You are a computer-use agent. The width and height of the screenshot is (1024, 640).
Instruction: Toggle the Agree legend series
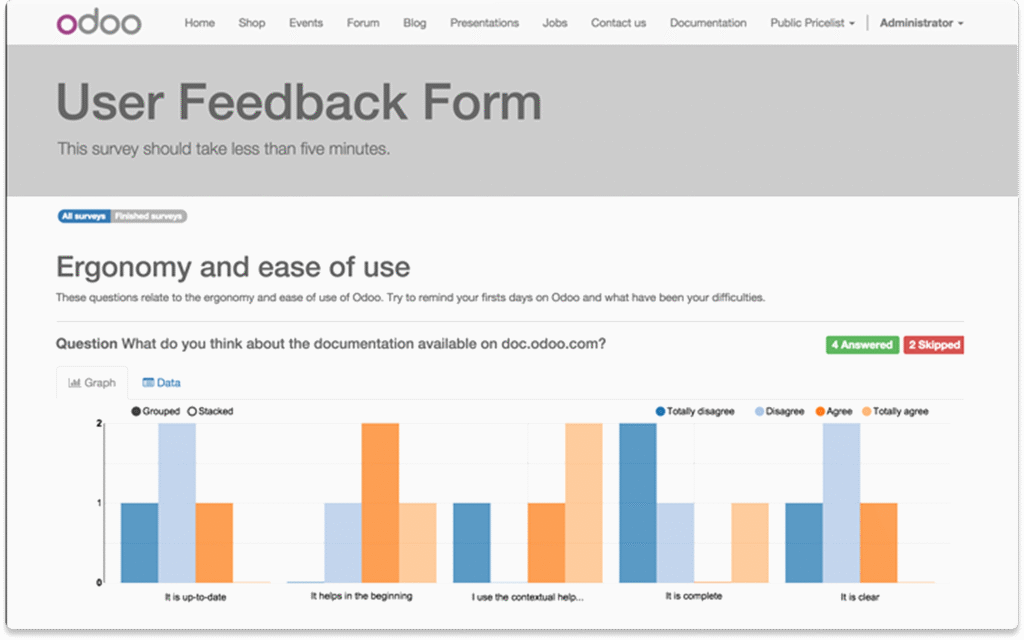pyautogui.click(x=820, y=411)
